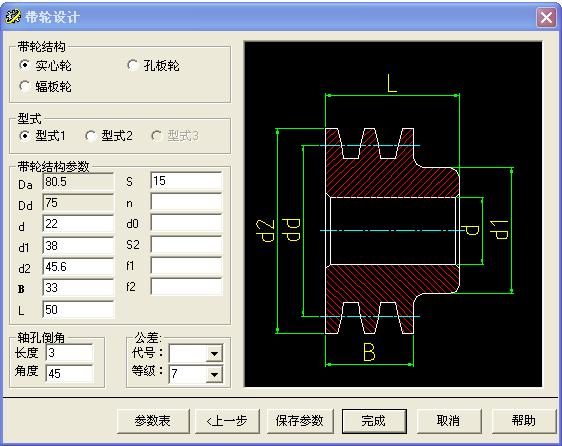The height and width of the screenshot is (446, 562).
Task: Click the 取消 cancel button
Action: [x=449, y=421]
